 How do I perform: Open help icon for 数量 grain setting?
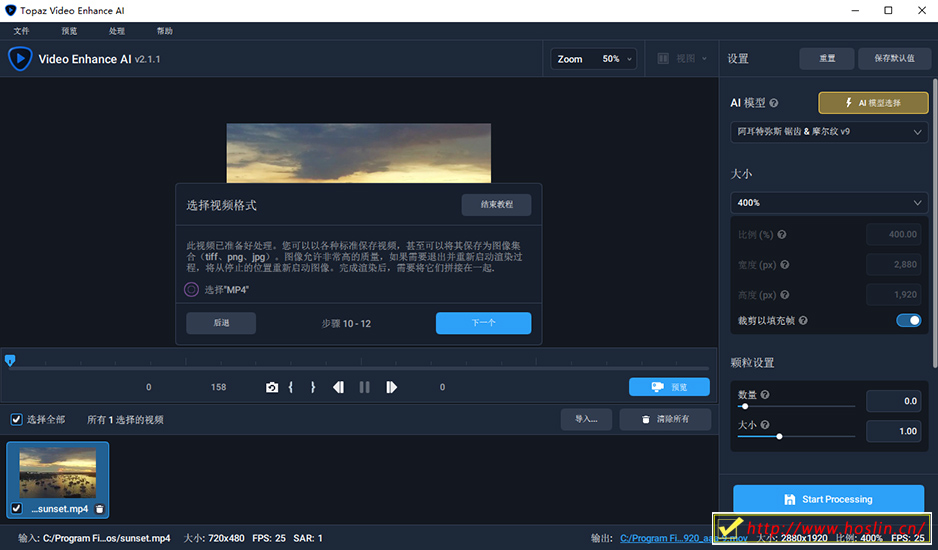[x=765, y=395]
